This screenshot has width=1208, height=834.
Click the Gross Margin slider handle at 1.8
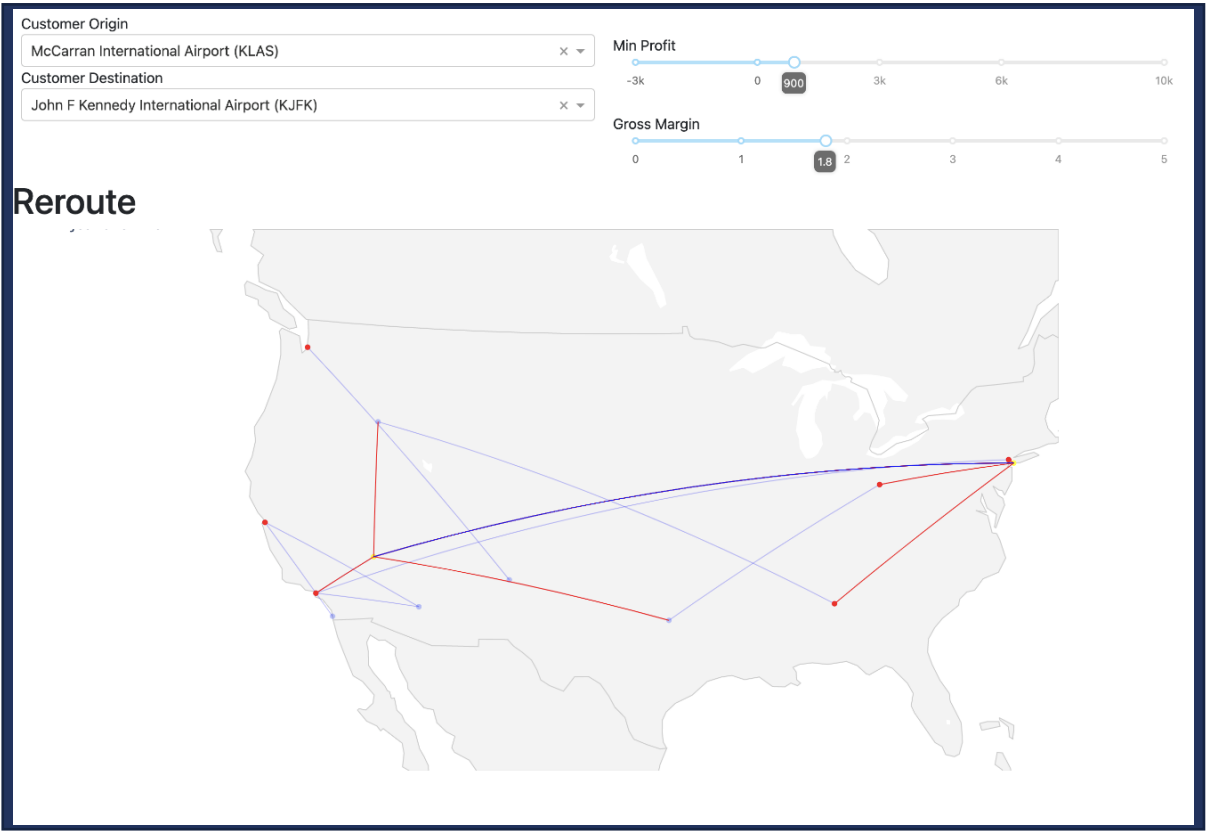pos(825,141)
